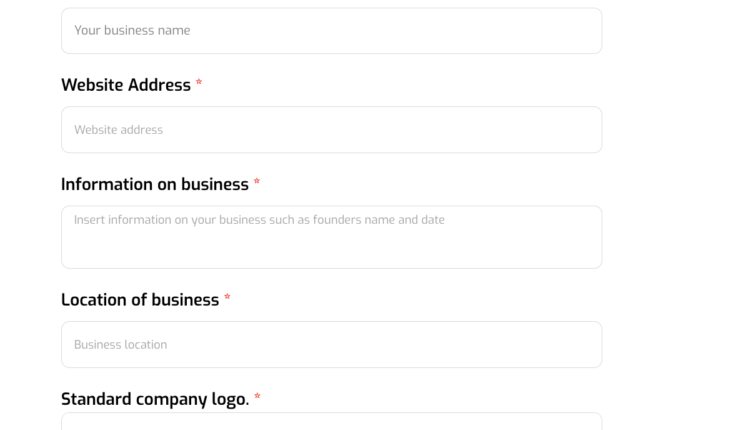
Task: Click the required asterisk after Information on business
Action: 257,183
